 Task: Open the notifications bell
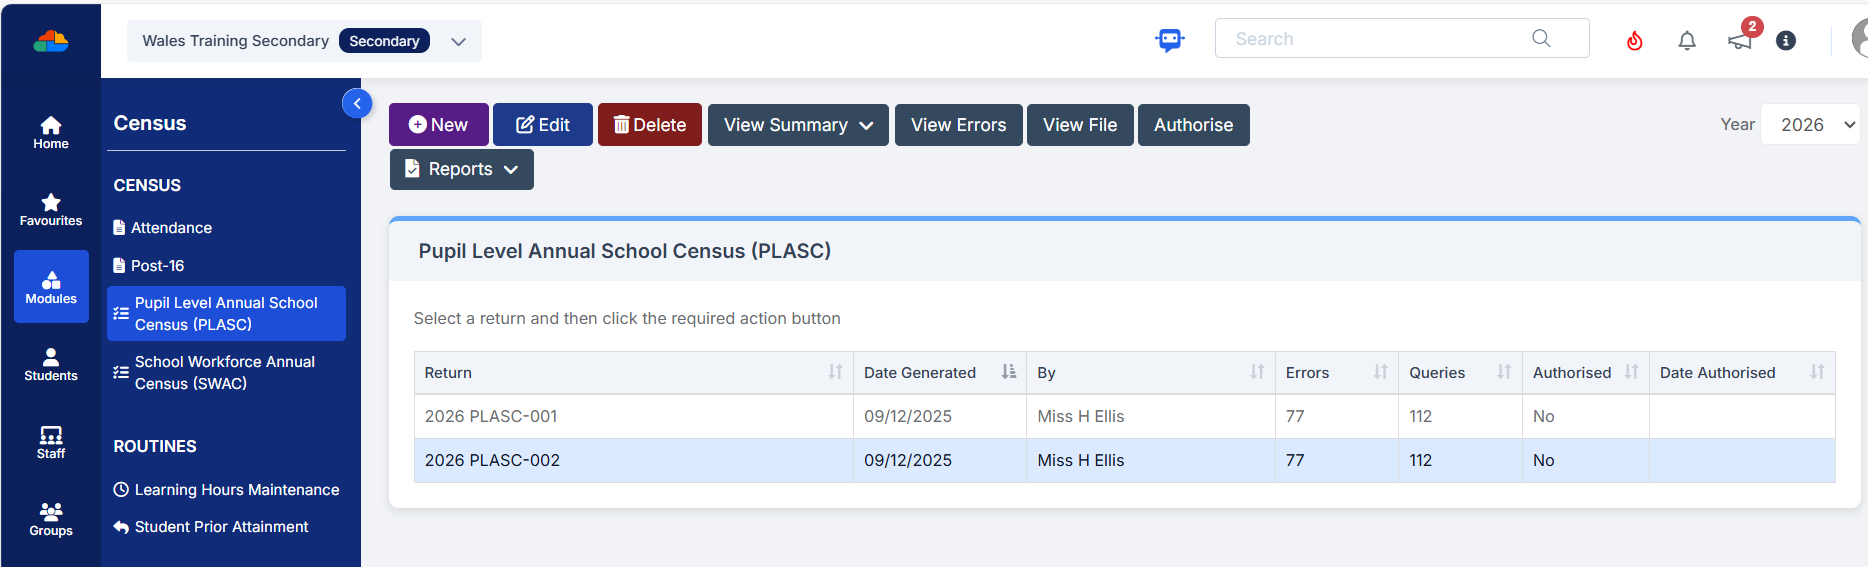(x=1686, y=40)
